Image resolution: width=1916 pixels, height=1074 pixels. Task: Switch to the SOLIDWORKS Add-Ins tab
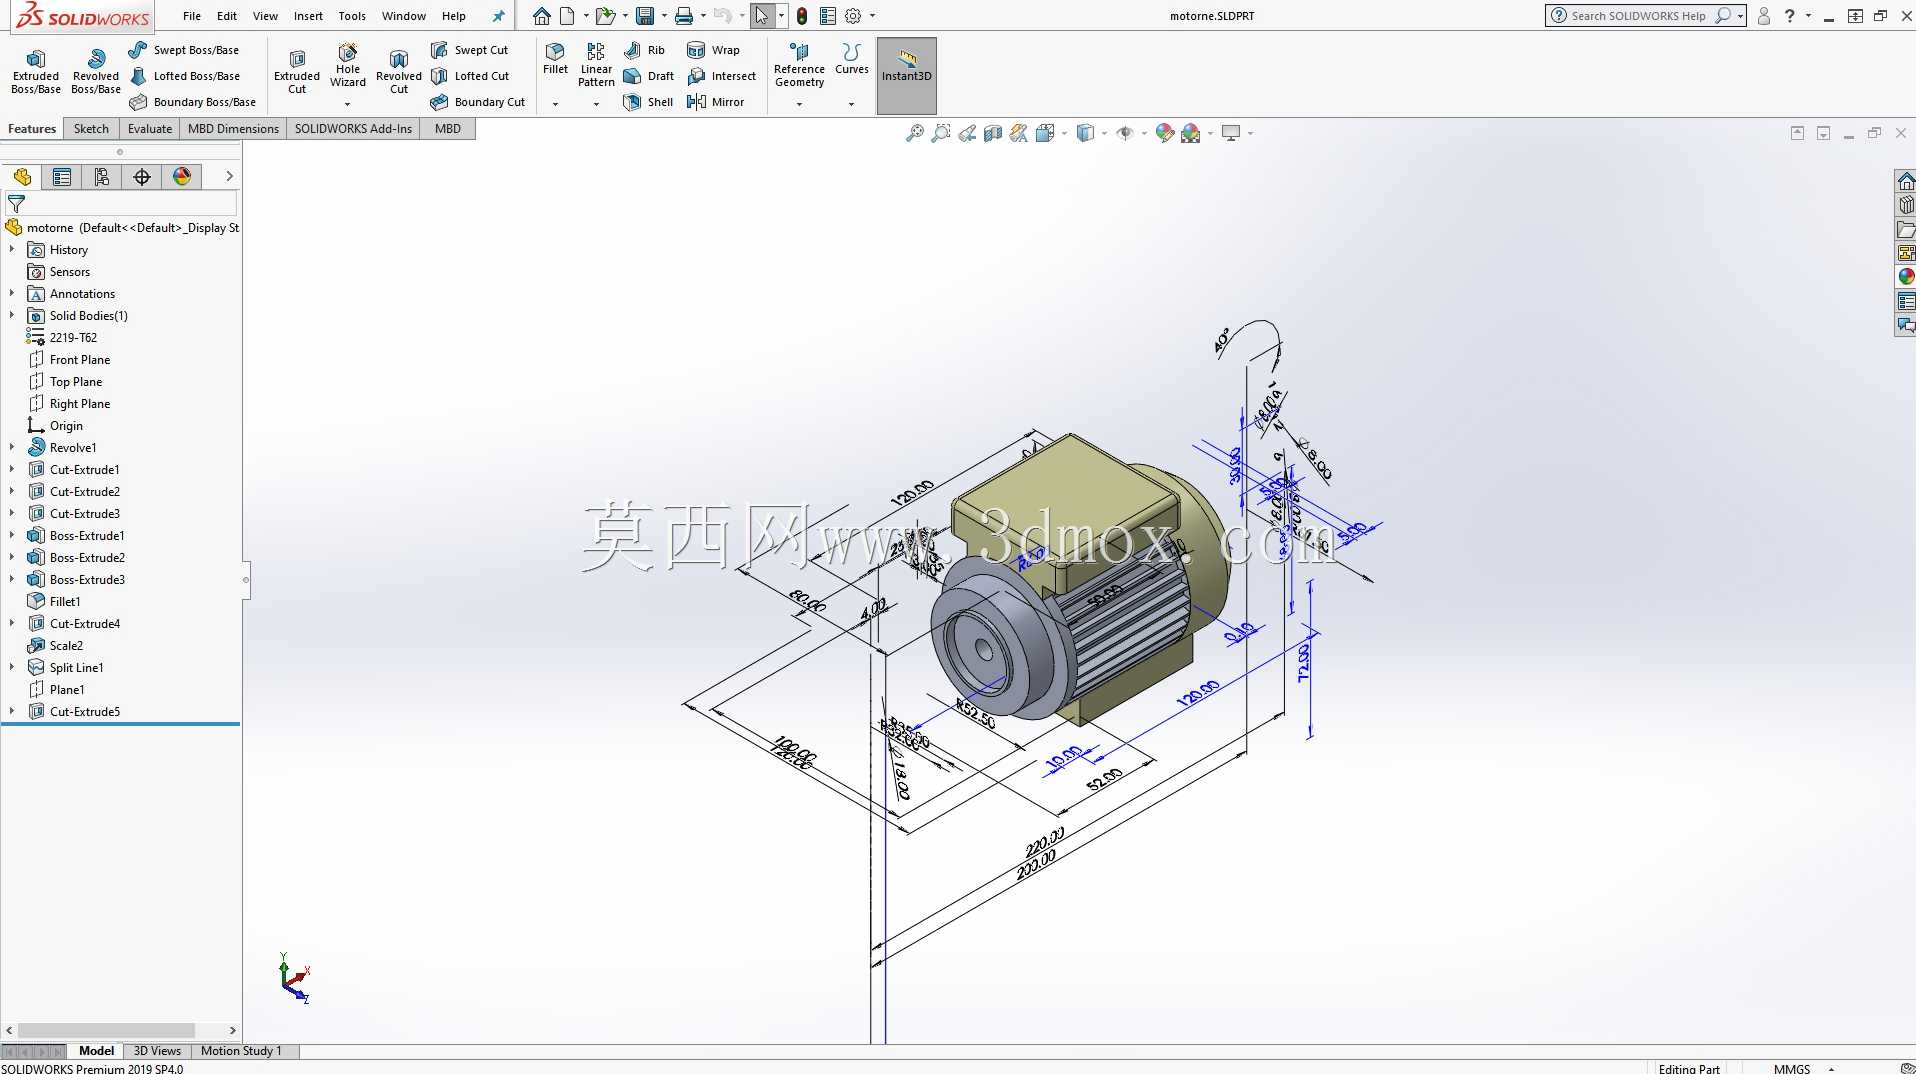353,129
